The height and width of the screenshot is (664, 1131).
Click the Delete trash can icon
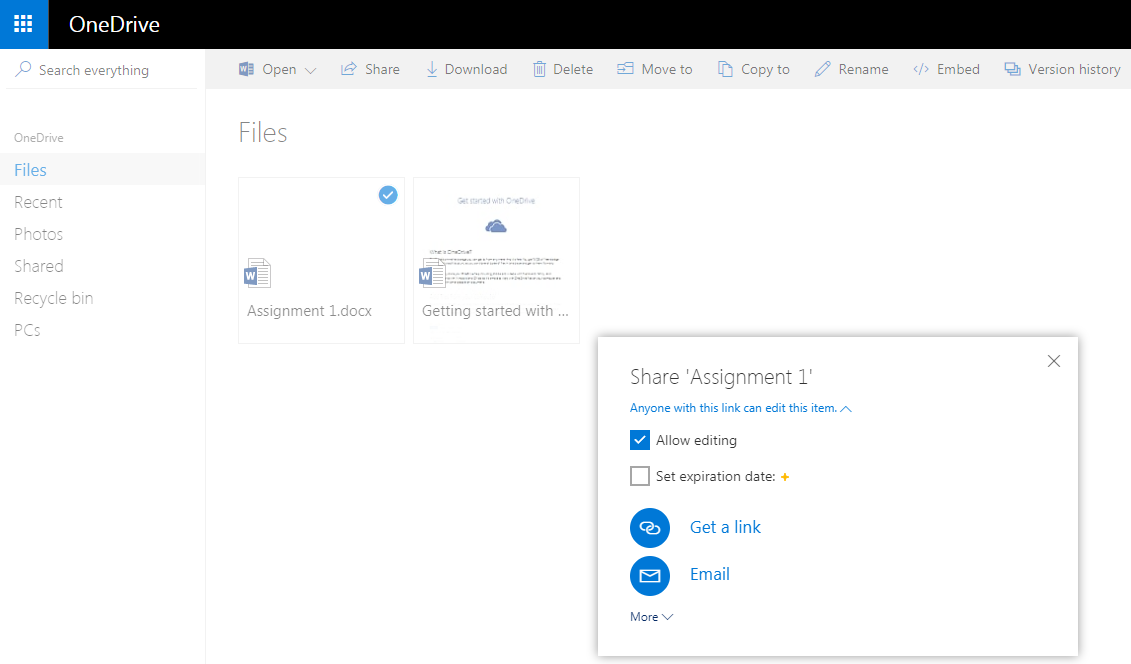pos(539,69)
